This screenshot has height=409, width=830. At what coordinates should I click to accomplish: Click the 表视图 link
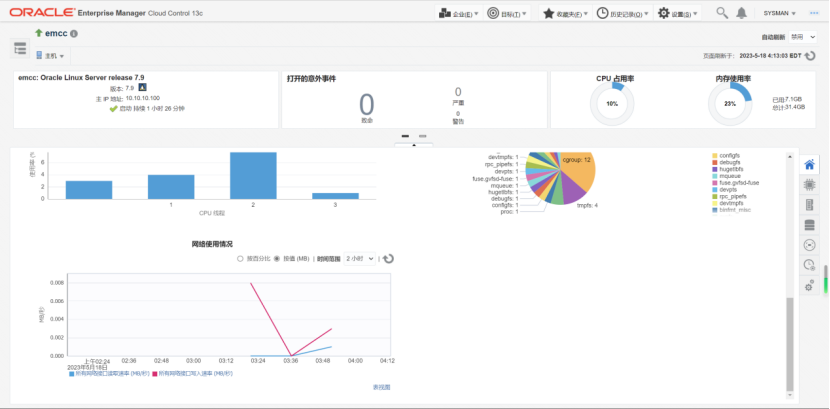381,387
